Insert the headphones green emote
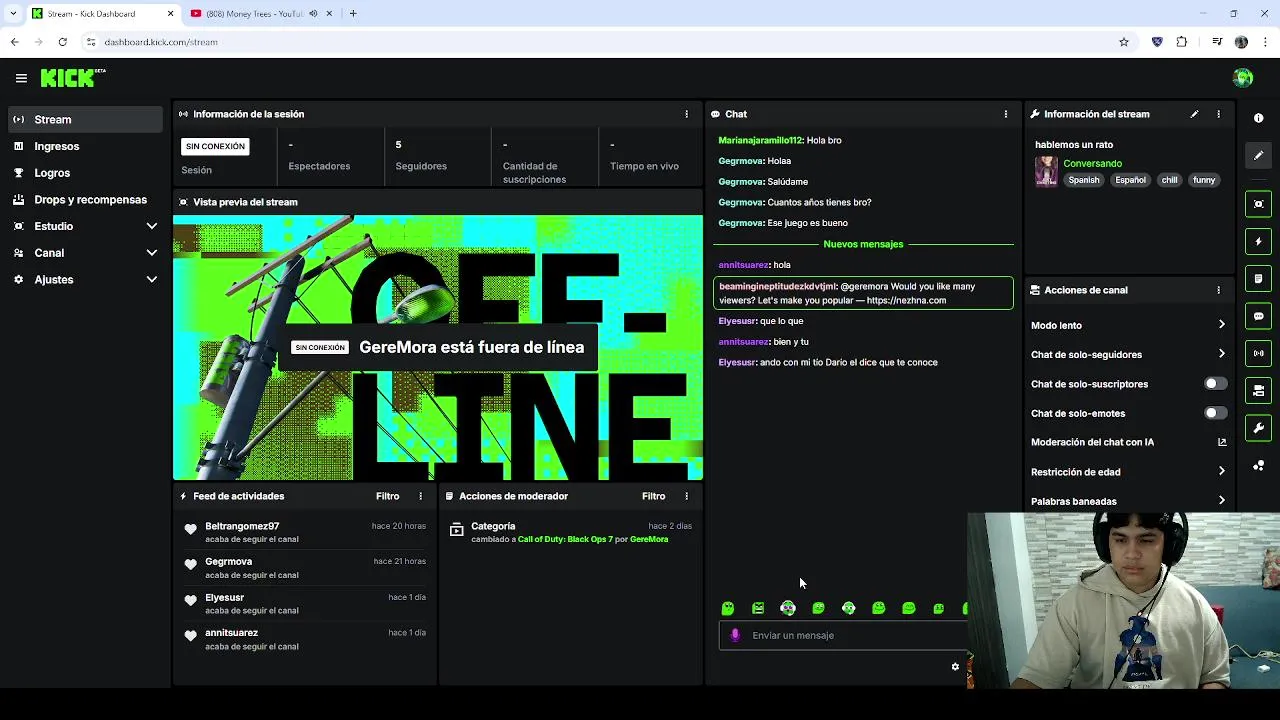This screenshot has width=1280, height=720. pyautogui.click(x=788, y=608)
